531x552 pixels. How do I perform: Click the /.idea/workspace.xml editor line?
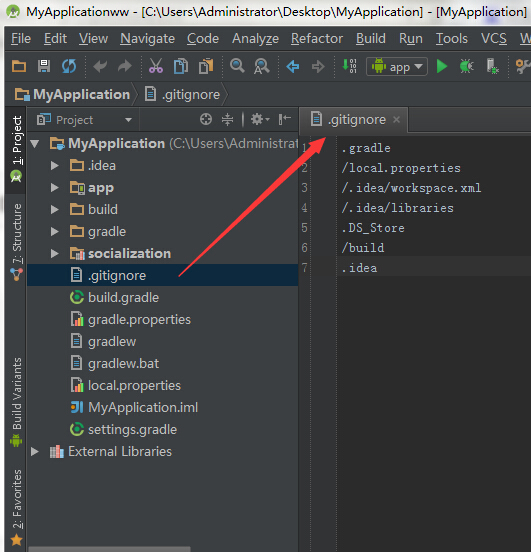(x=411, y=188)
